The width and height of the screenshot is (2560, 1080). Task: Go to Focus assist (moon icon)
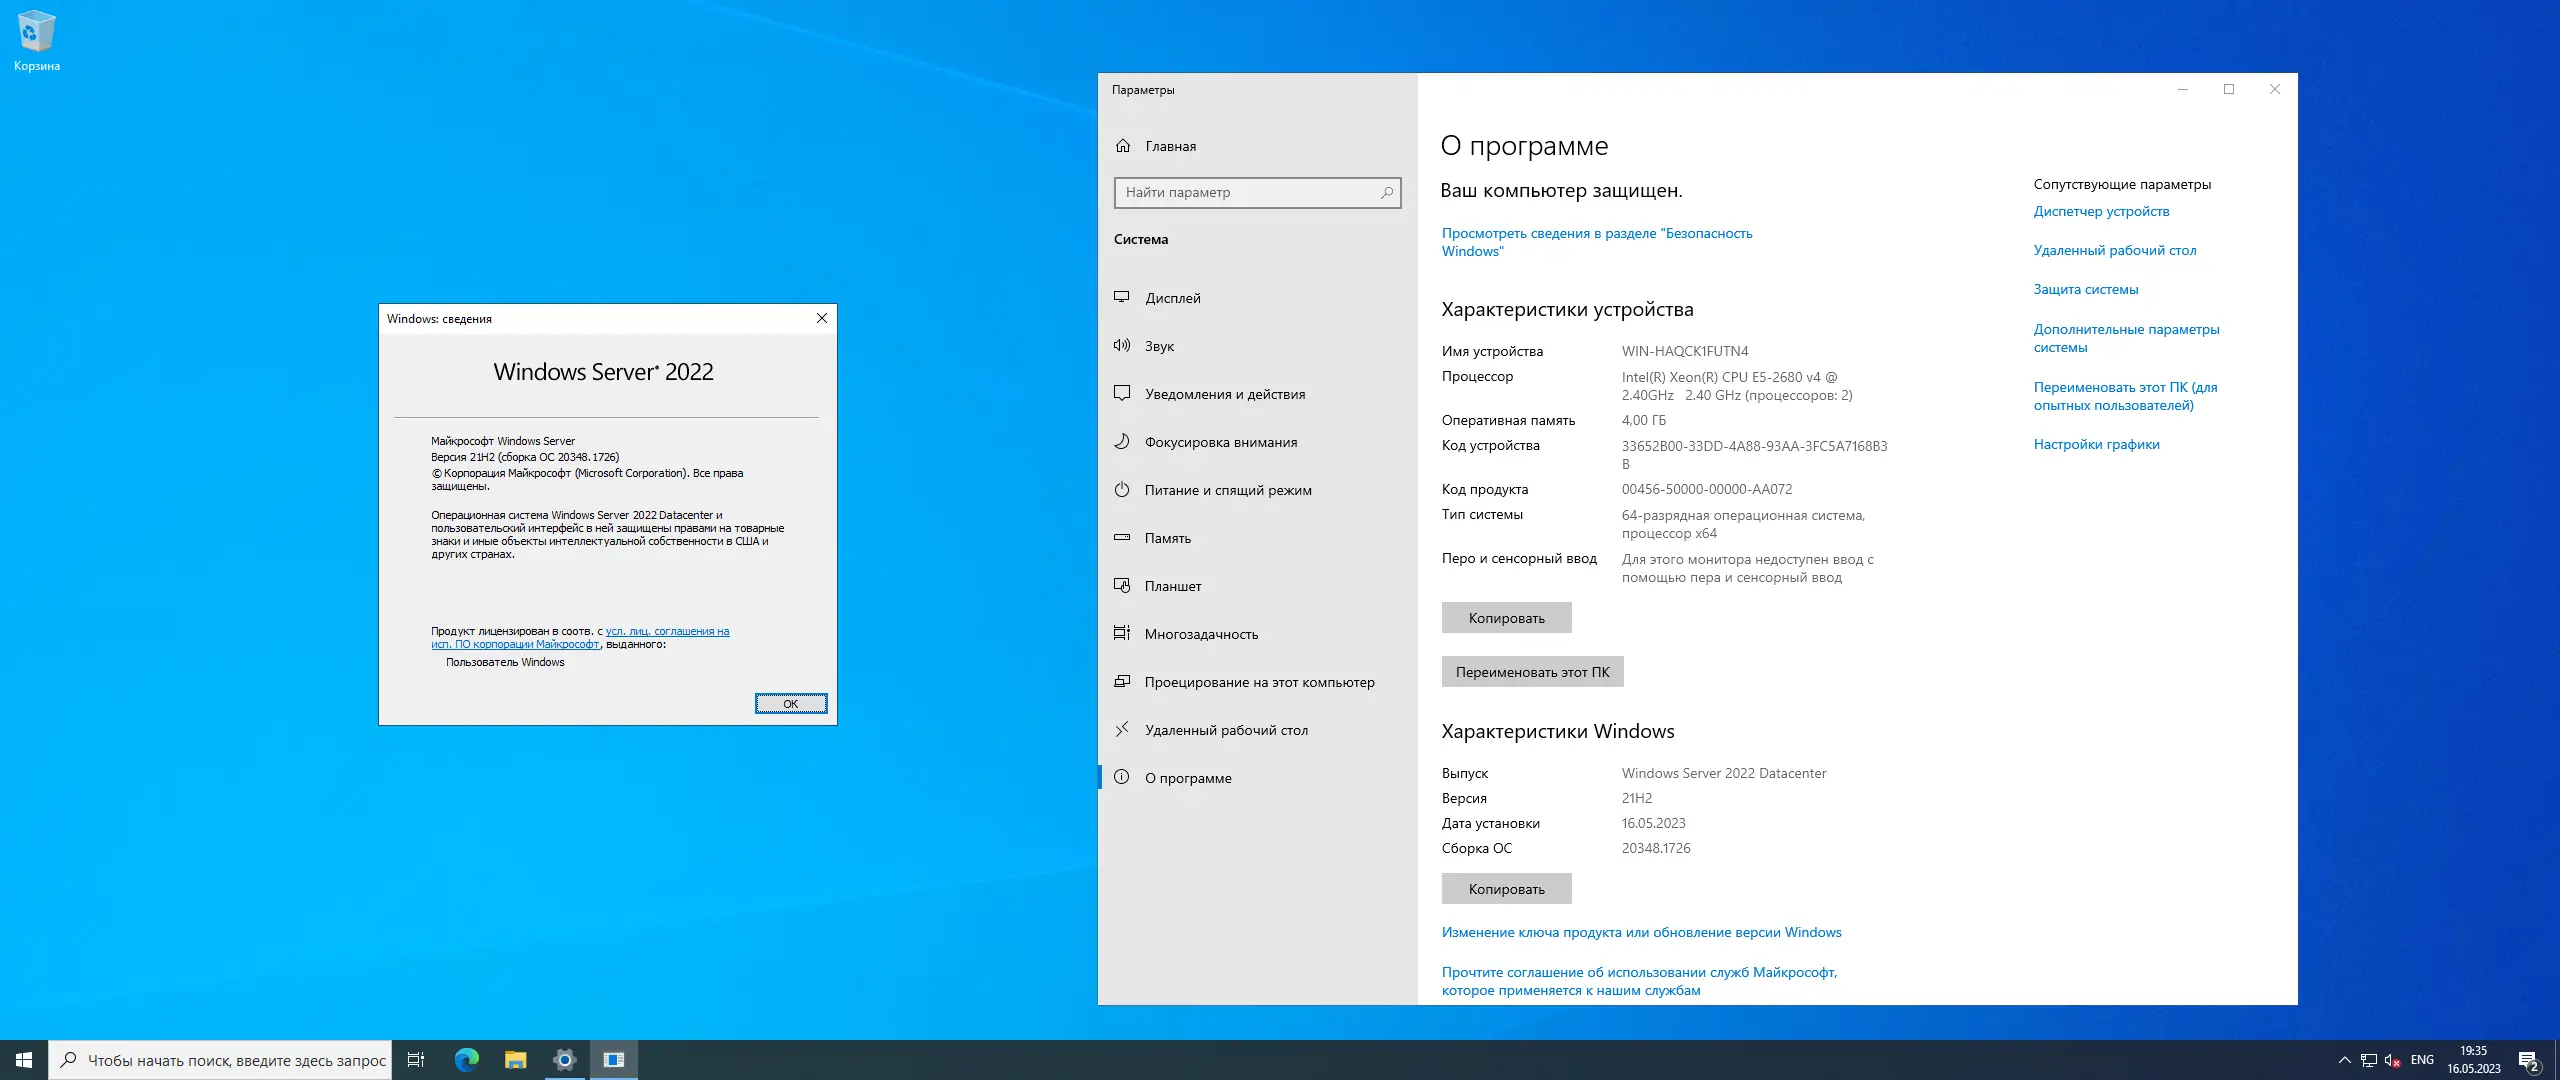pyautogui.click(x=1122, y=442)
